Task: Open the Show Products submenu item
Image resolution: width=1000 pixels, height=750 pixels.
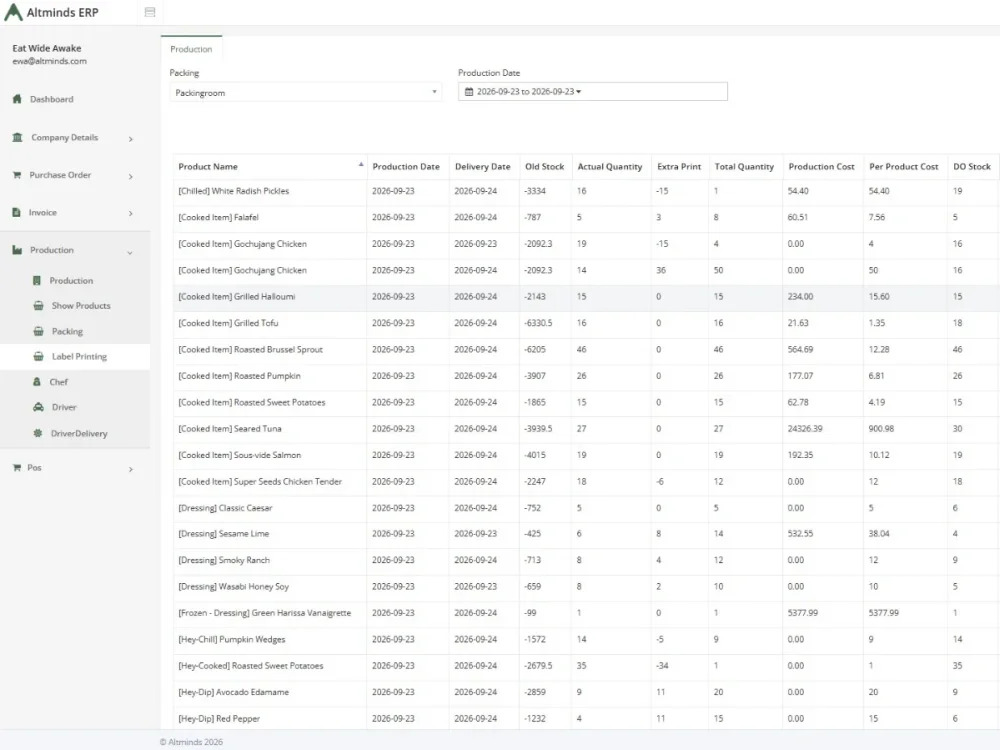Action: point(81,306)
